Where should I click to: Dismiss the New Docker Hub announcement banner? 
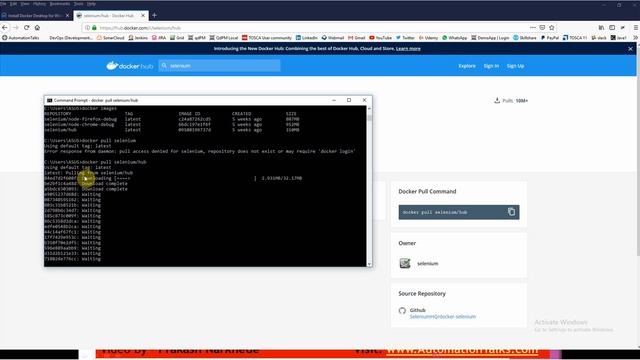point(630,49)
